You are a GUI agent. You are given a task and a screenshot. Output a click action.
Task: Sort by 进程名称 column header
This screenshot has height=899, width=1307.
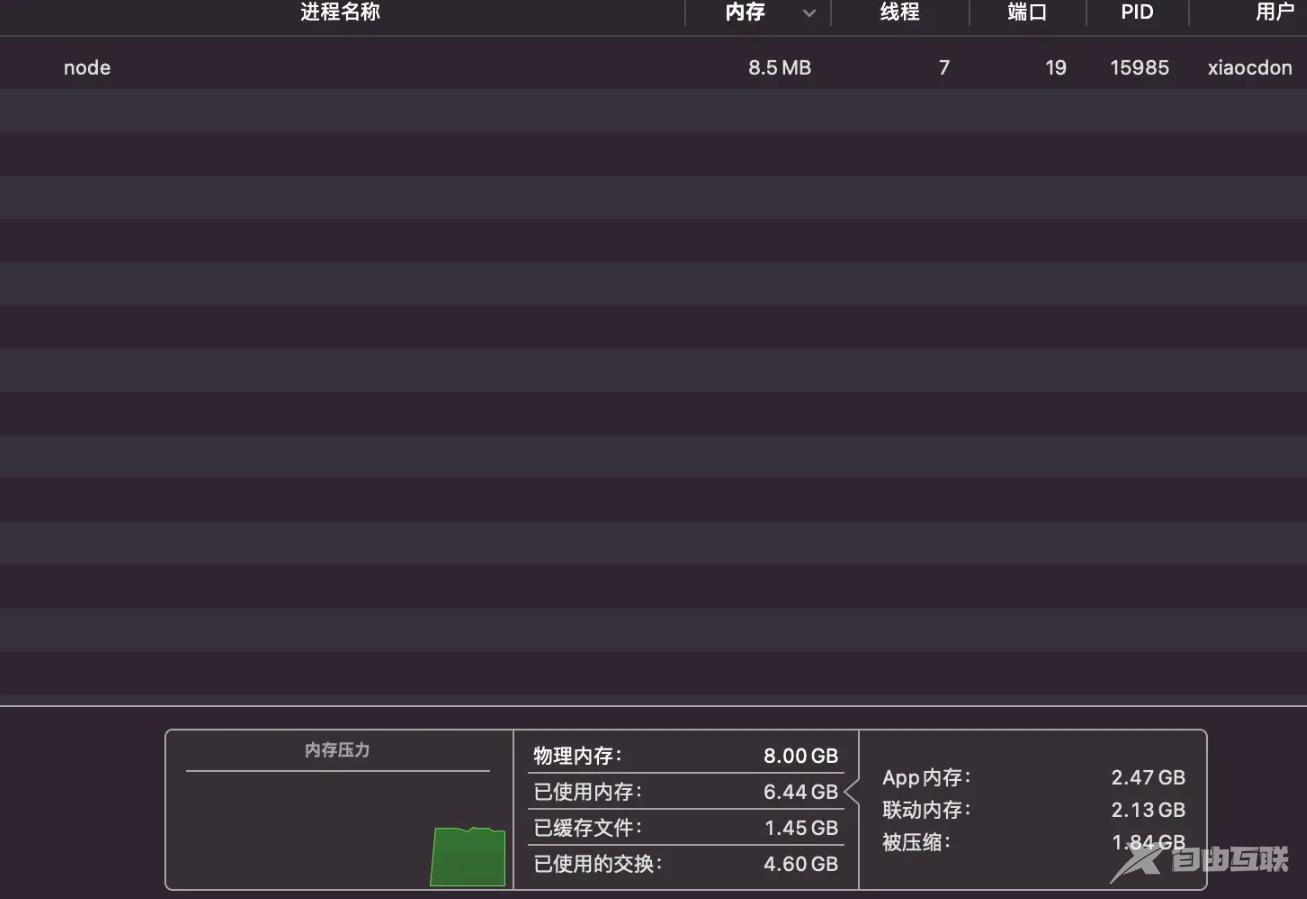click(340, 13)
